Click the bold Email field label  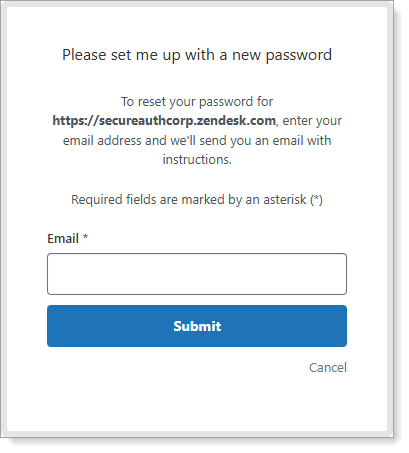click(63, 238)
